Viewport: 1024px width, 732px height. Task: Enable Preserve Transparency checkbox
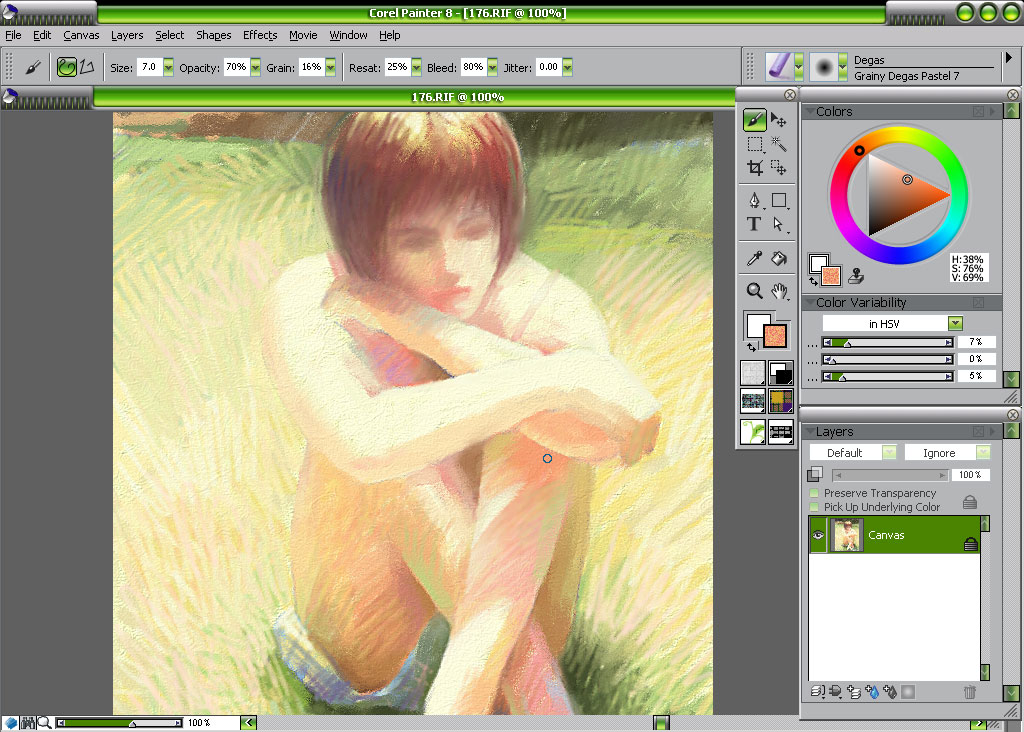814,493
